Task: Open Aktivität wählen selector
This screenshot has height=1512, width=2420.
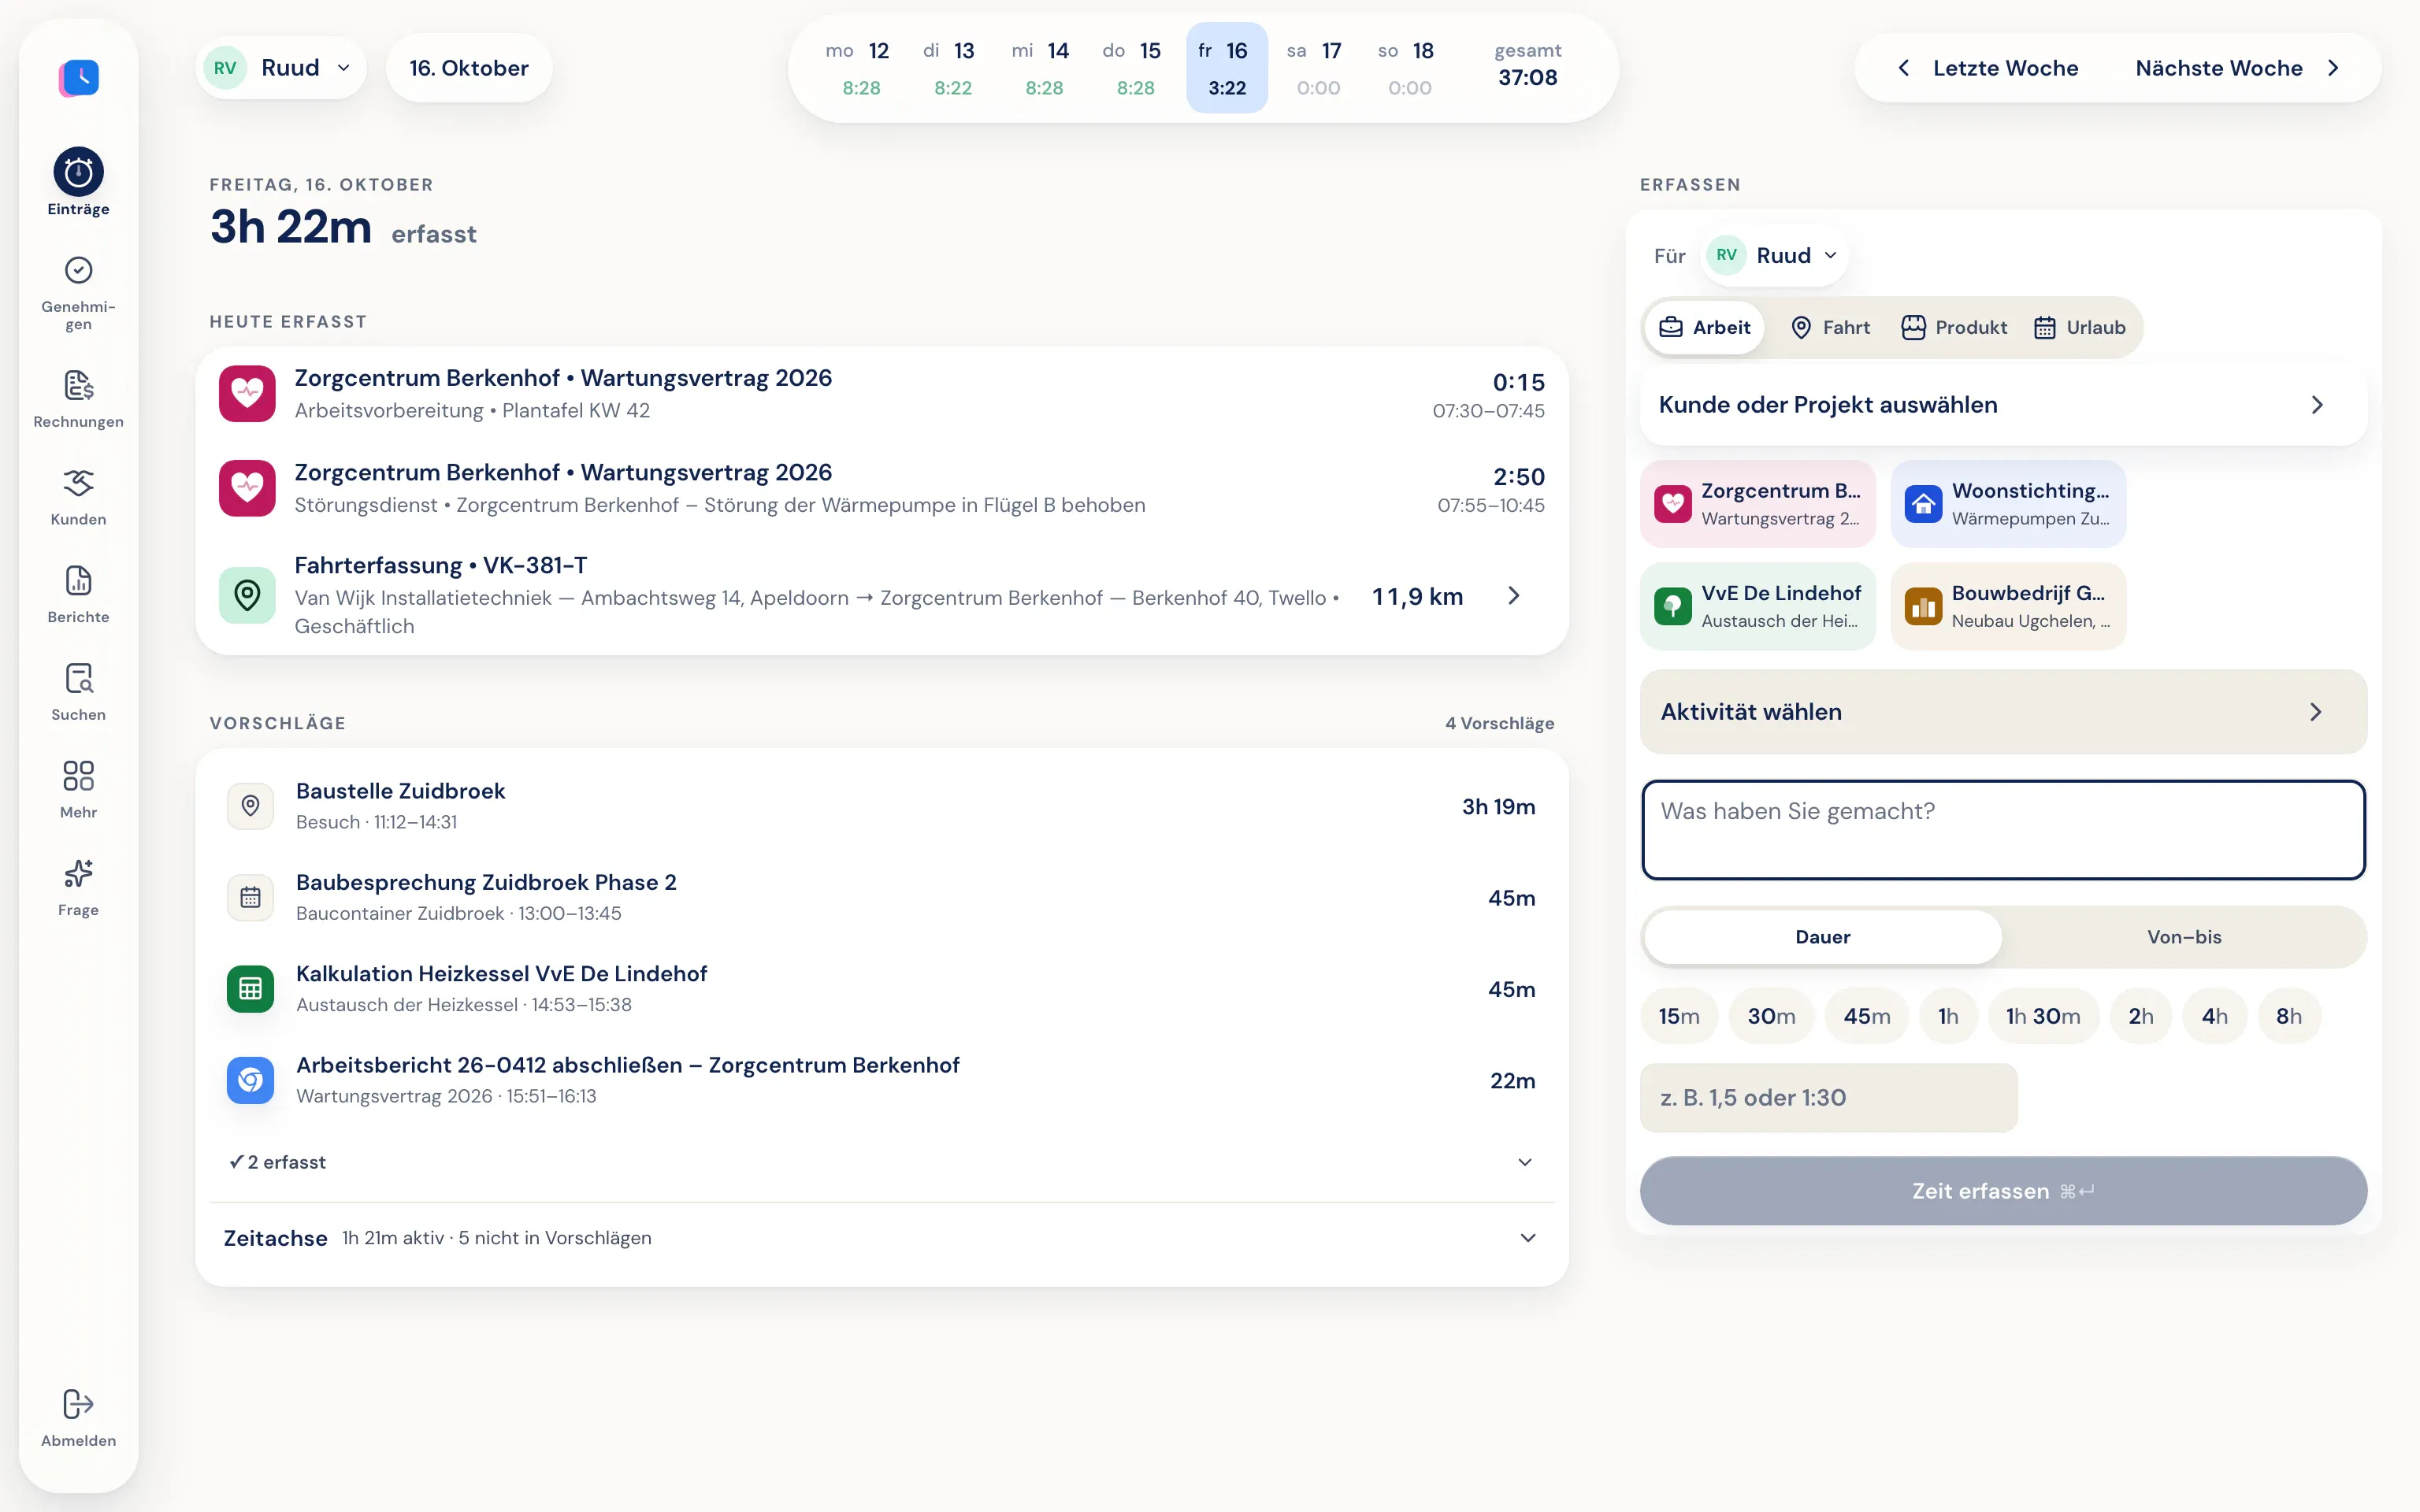Action: click(x=2003, y=712)
